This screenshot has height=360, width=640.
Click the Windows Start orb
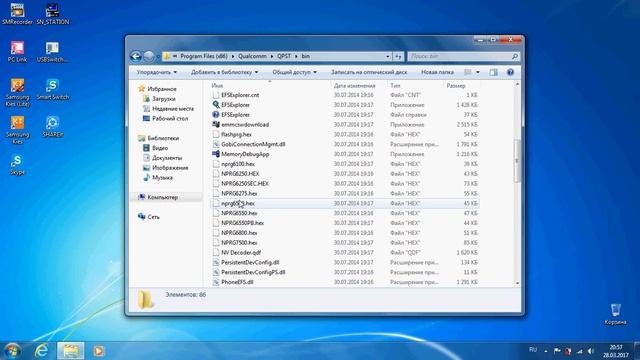tap(12, 351)
